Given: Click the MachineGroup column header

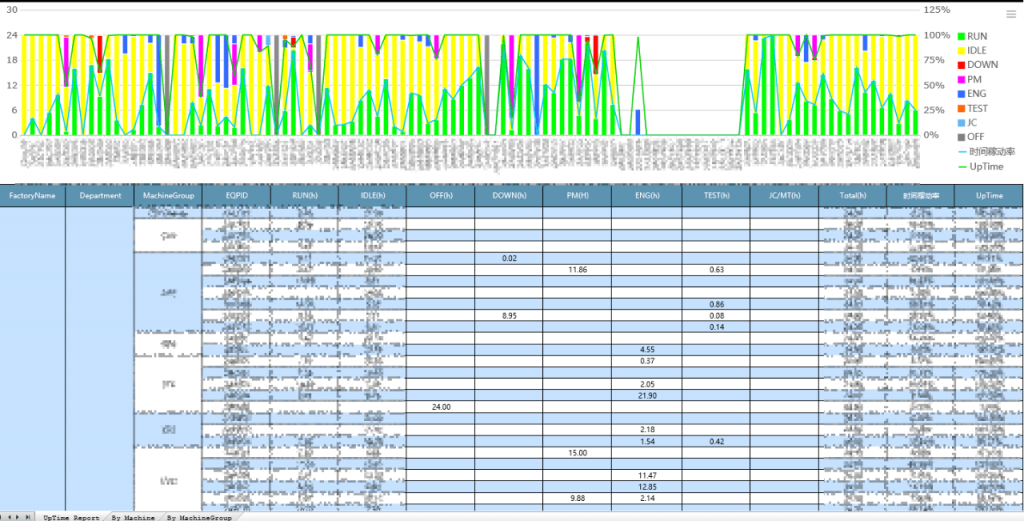Looking at the screenshot, I should click(168, 195).
